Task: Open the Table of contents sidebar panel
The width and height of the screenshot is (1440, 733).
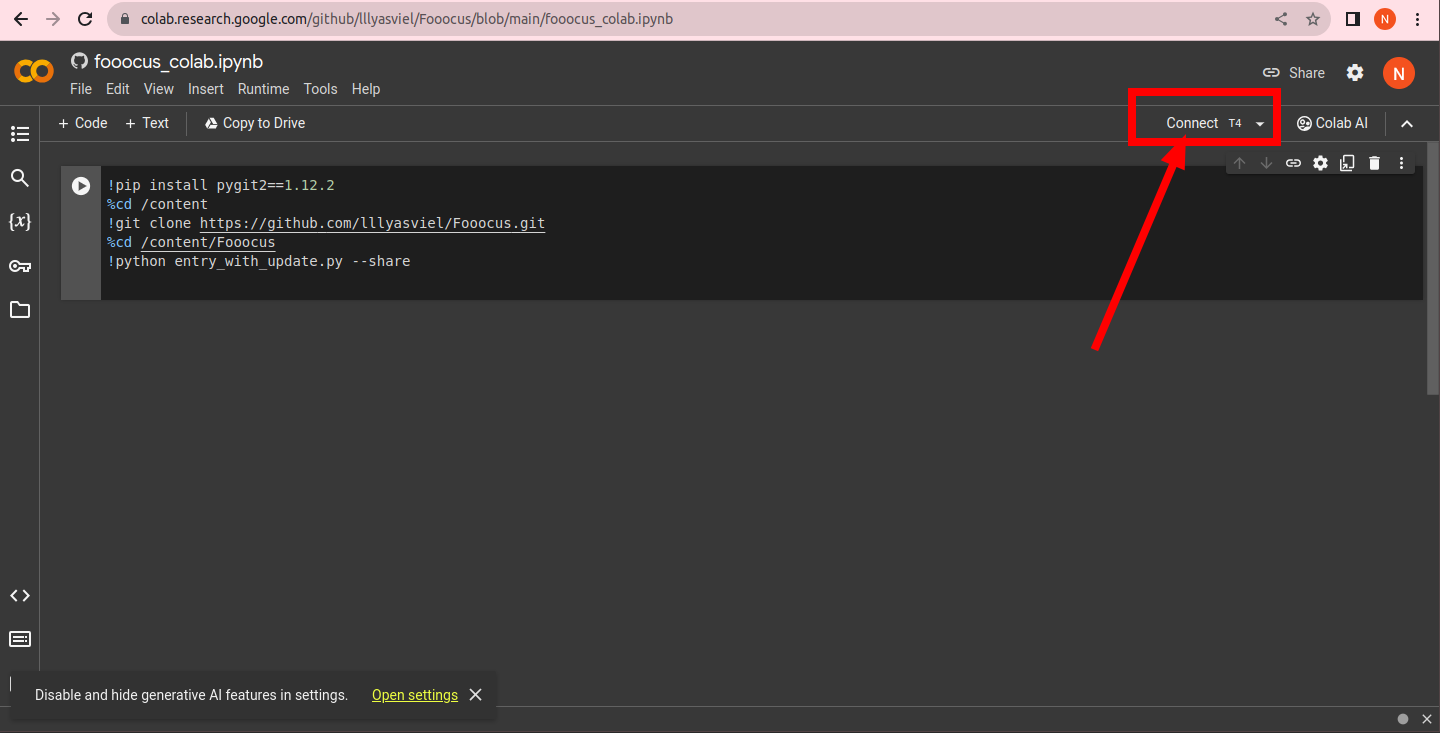Action: pos(20,134)
